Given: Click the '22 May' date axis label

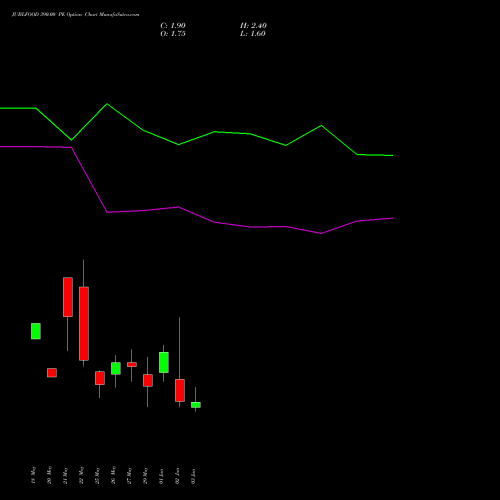Looking at the screenshot, I should coord(81,475).
